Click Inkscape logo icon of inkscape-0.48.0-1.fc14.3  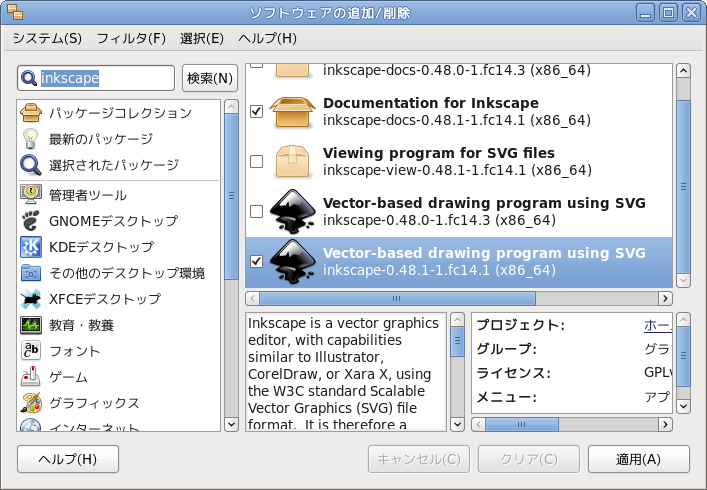click(x=292, y=211)
